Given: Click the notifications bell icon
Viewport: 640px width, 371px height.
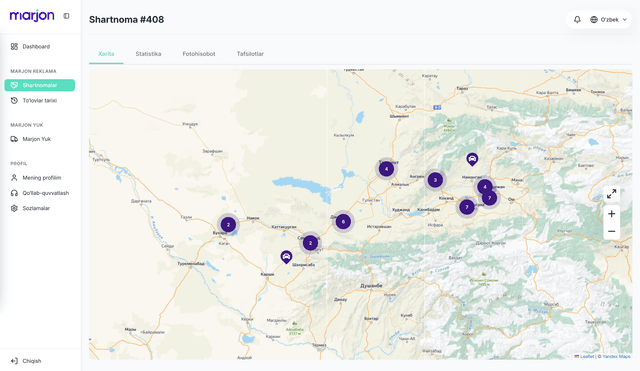Looking at the screenshot, I should tap(577, 20).
